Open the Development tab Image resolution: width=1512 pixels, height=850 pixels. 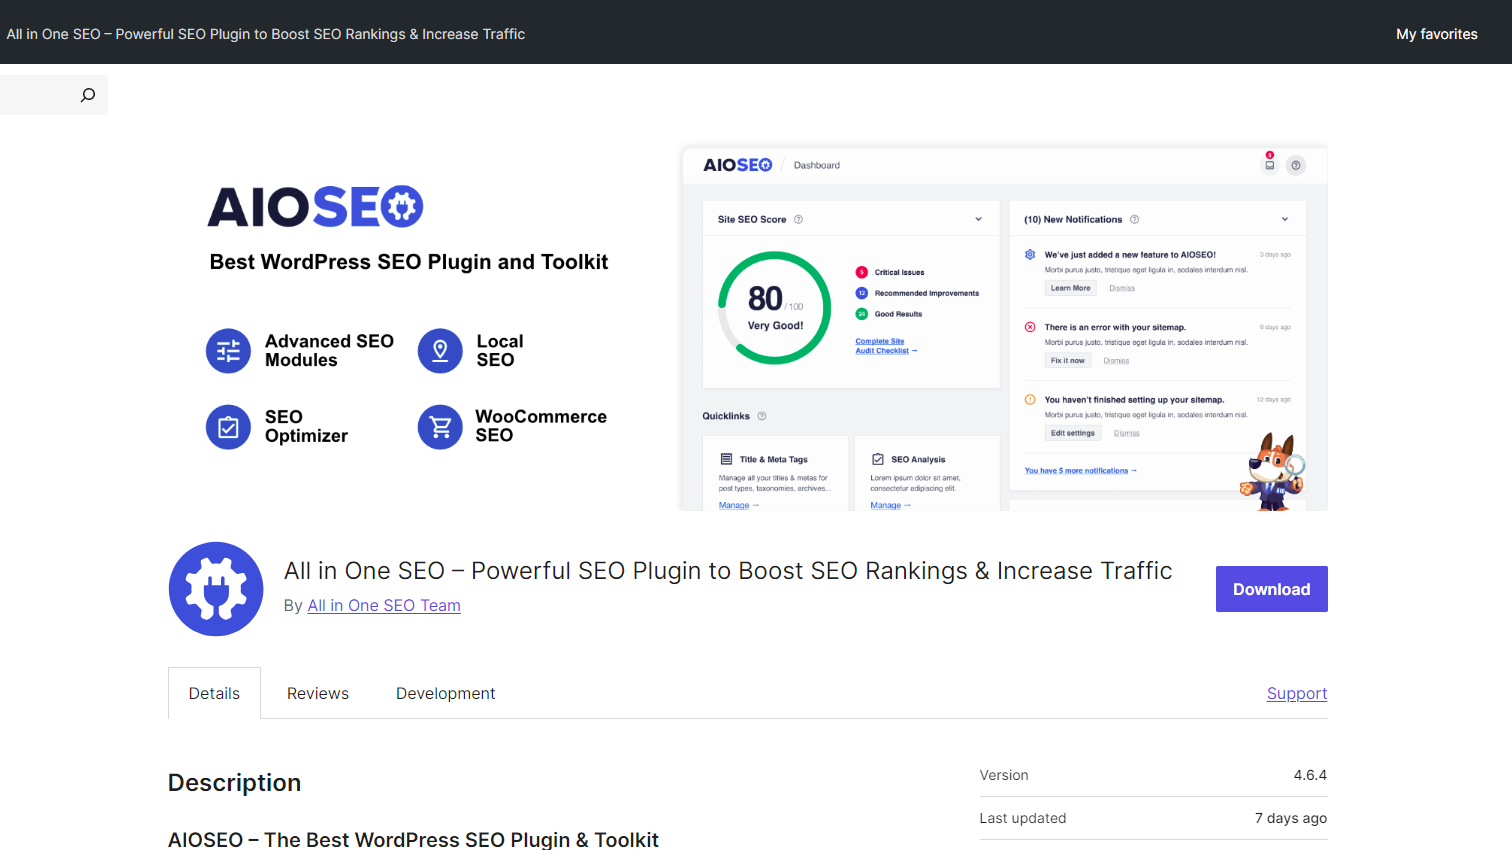click(x=445, y=693)
